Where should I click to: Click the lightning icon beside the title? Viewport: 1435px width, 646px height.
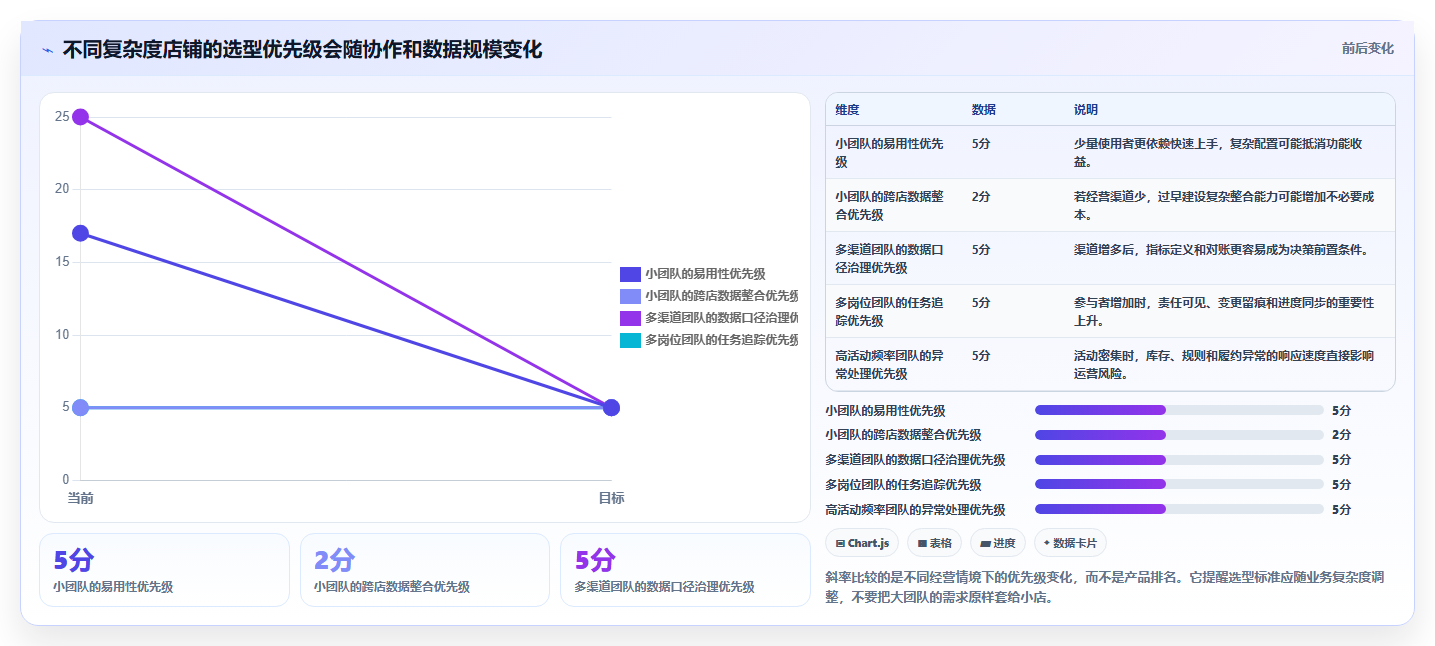click(48, 50)
